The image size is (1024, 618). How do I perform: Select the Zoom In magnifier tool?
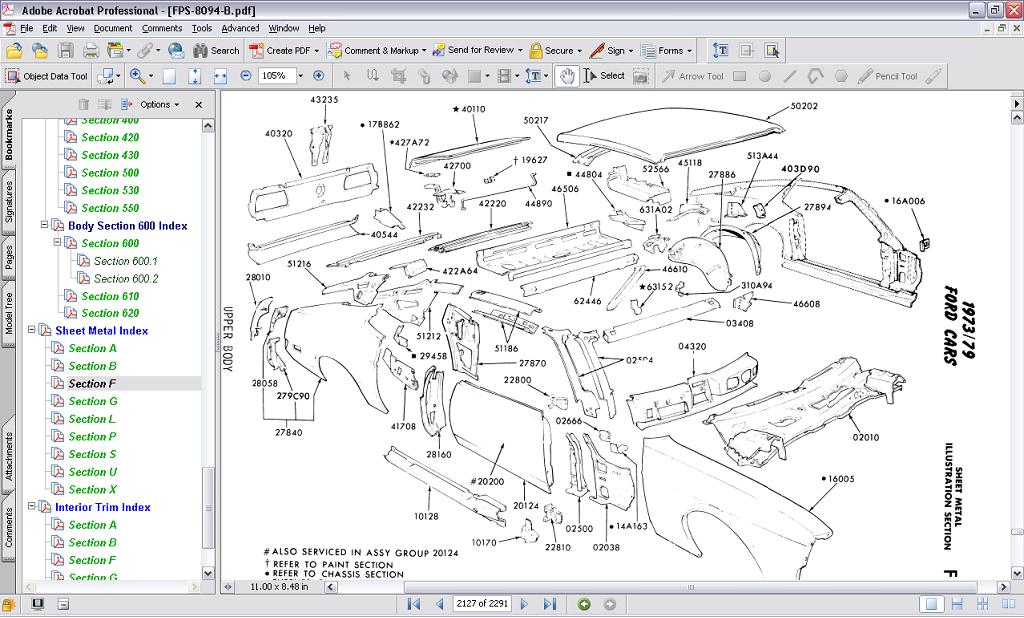pyautogui.click(x=137, y=76)
